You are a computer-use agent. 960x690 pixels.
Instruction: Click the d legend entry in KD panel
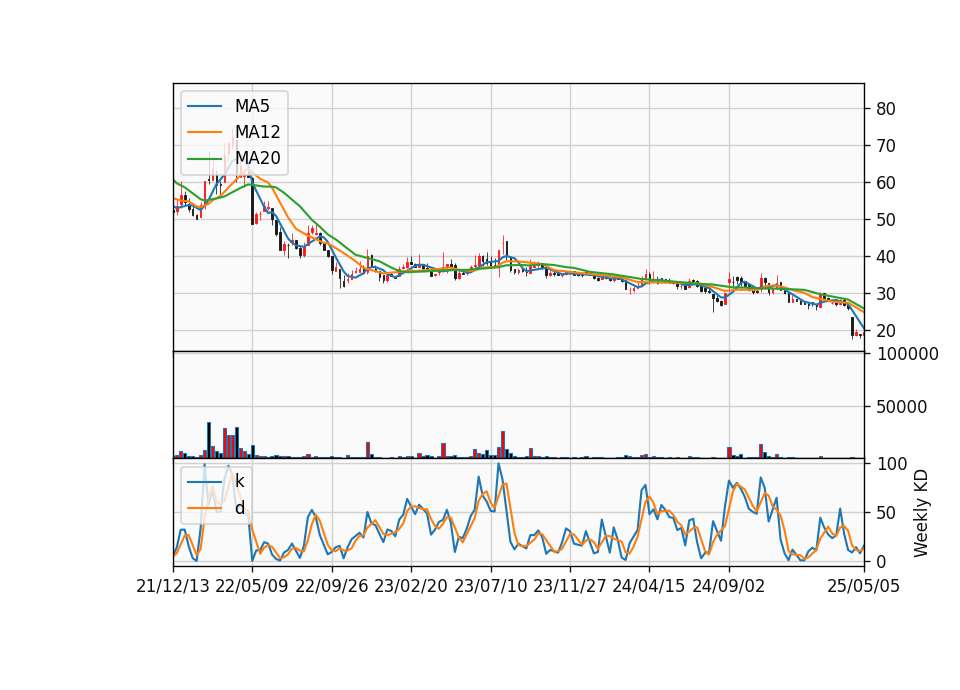239,508
